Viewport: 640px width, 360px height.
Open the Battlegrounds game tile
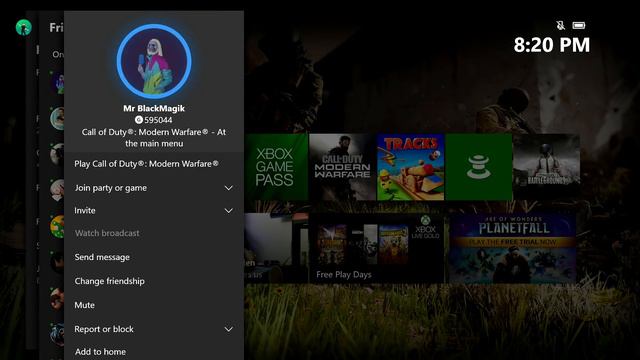click(547, 167)
